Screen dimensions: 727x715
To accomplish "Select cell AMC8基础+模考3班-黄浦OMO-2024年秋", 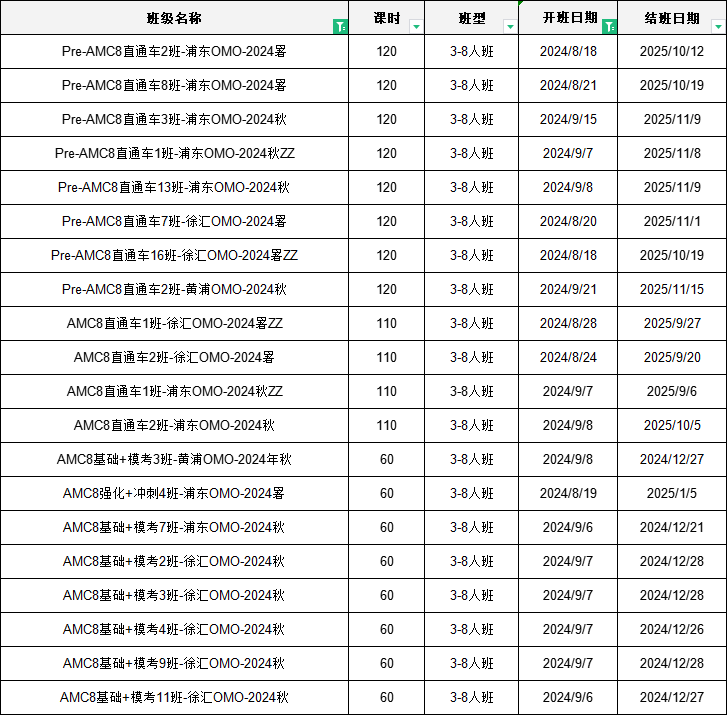I will click(x=174, y=460).
